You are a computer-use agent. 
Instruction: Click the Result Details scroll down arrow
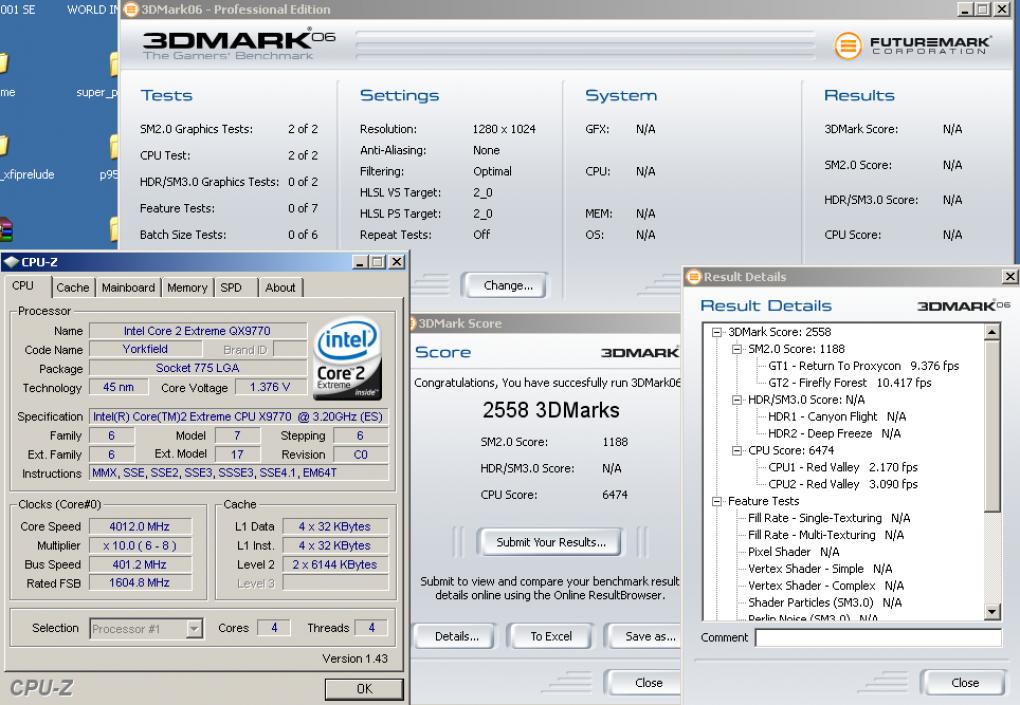coord(991,611)
